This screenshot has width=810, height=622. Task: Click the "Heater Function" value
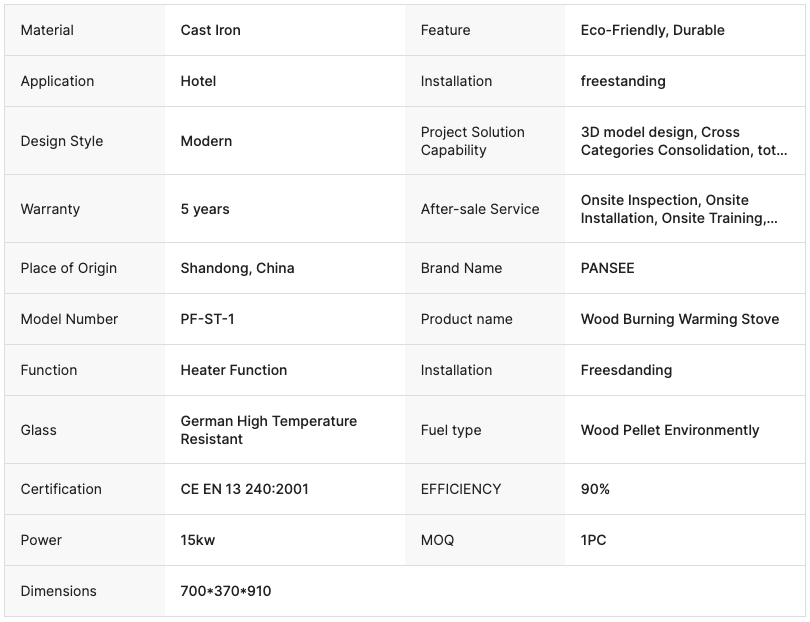pos(233,370)
